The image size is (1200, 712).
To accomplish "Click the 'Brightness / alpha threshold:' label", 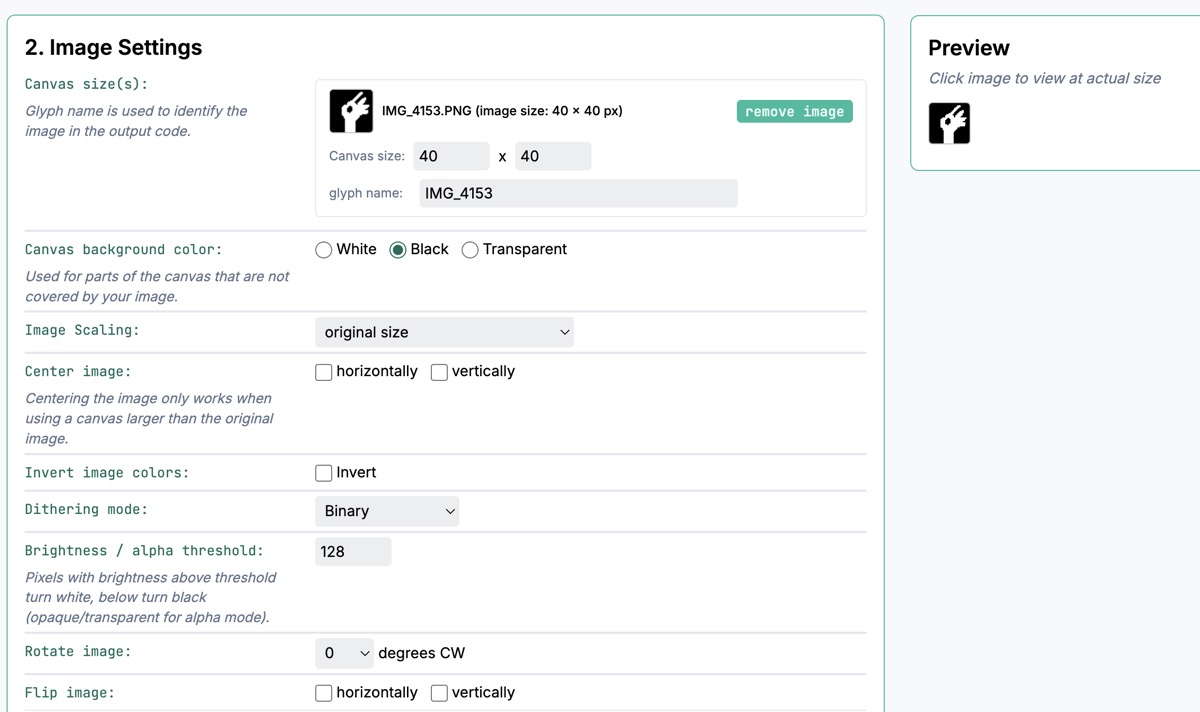I will pos(145,550).
